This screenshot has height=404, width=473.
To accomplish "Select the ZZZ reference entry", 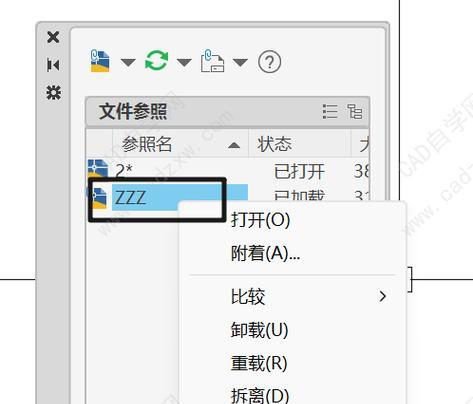I will (x=130, y=197).
